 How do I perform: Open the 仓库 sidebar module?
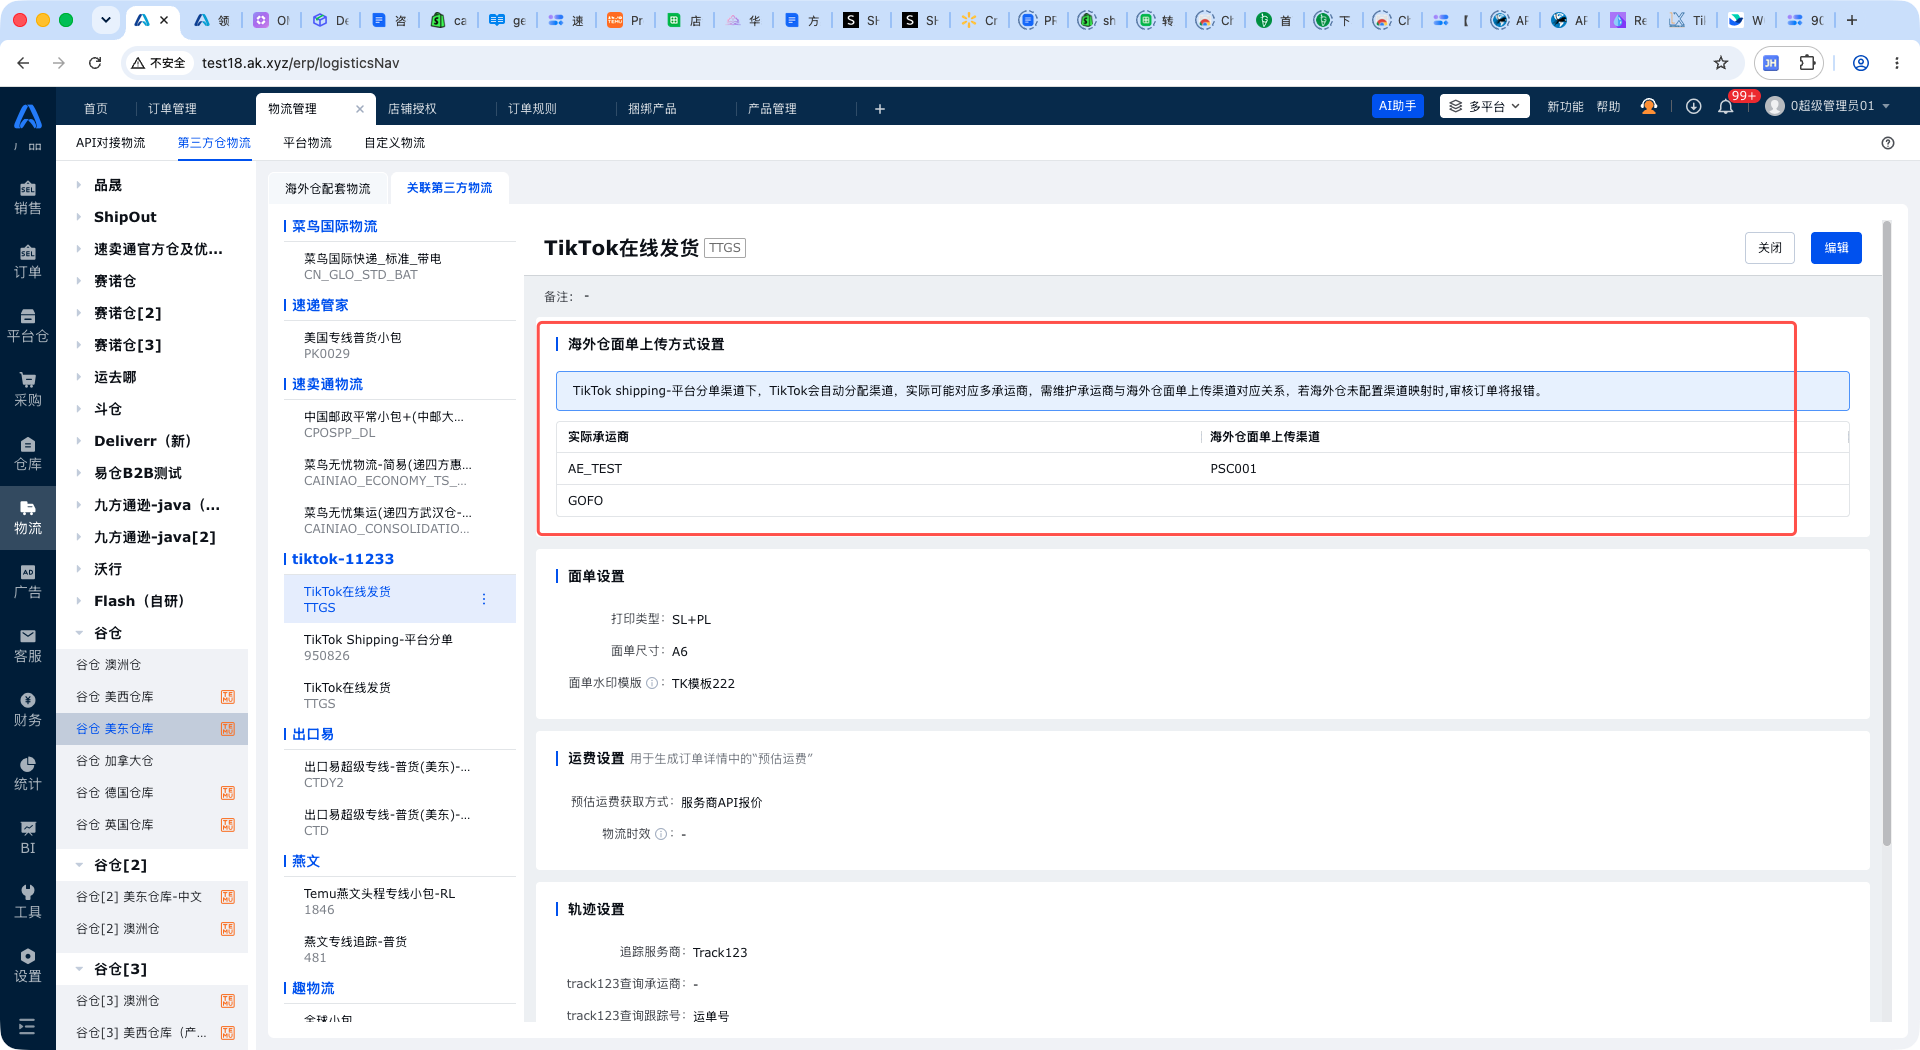(28, 454)
